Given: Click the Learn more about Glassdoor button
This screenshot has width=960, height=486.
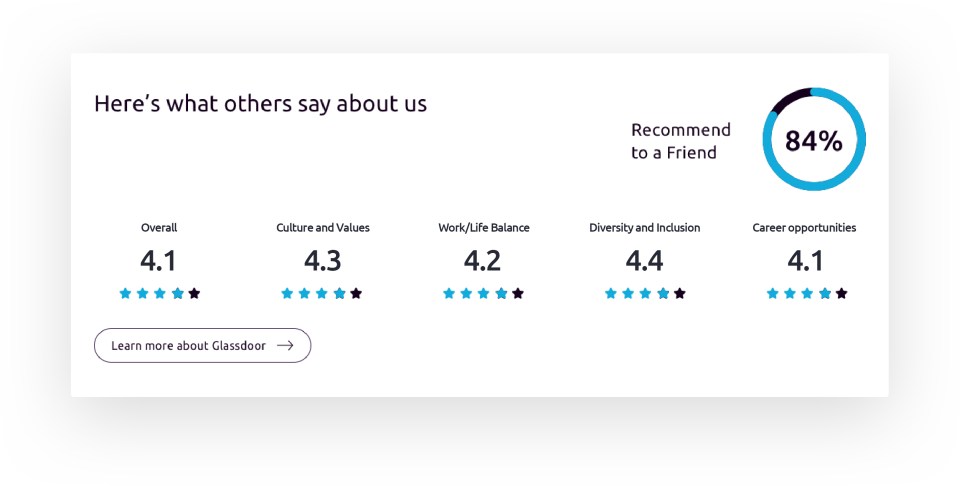Looking at the screenshot, I should click(x=202, y=345).
